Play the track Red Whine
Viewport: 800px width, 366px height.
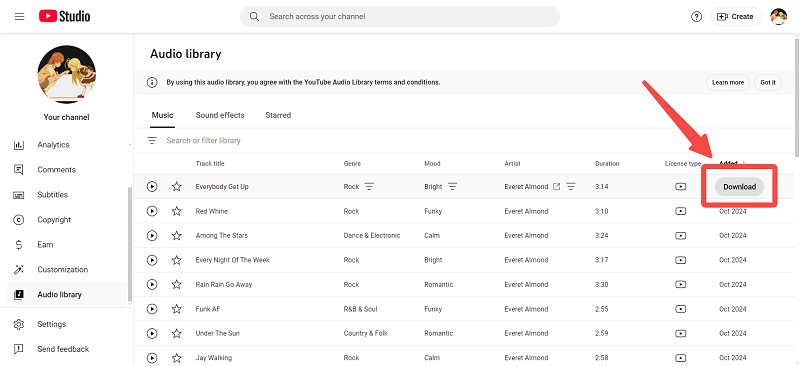coord(152,211)
